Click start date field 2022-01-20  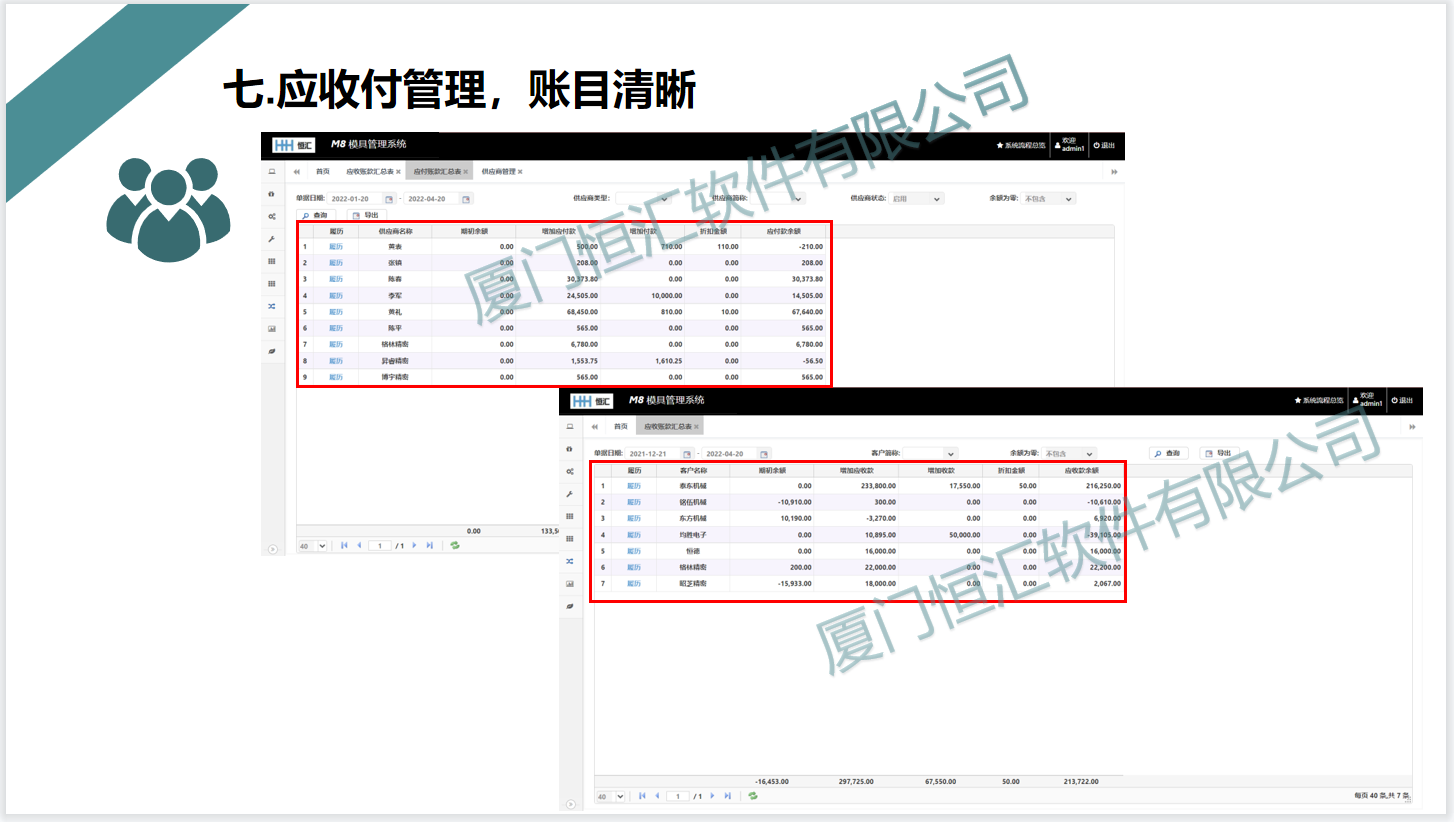click(x=355, y=199)
